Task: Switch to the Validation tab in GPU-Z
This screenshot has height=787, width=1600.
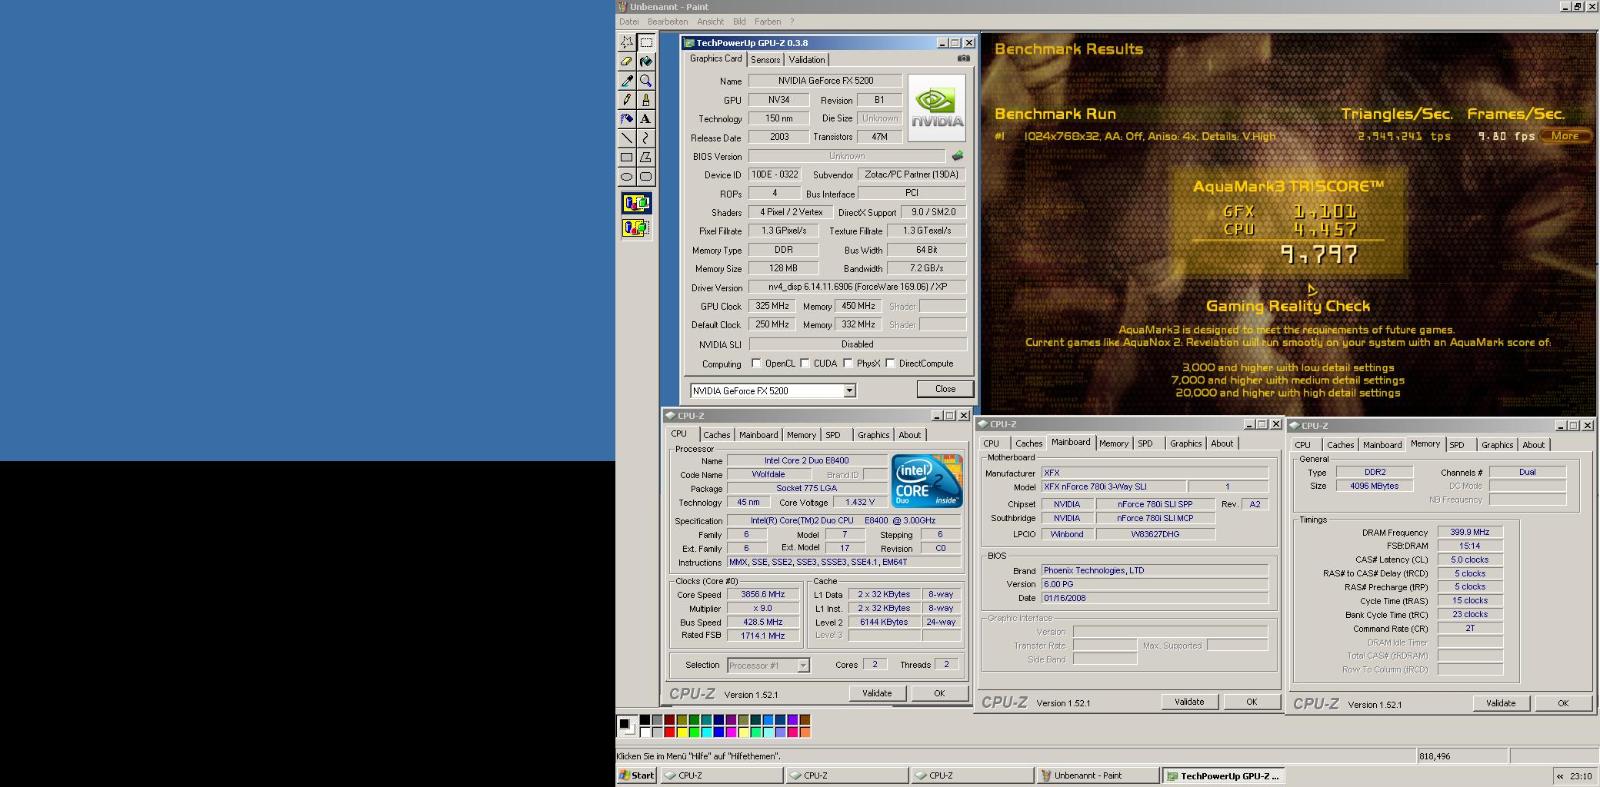Action: [x=807, y=60]
